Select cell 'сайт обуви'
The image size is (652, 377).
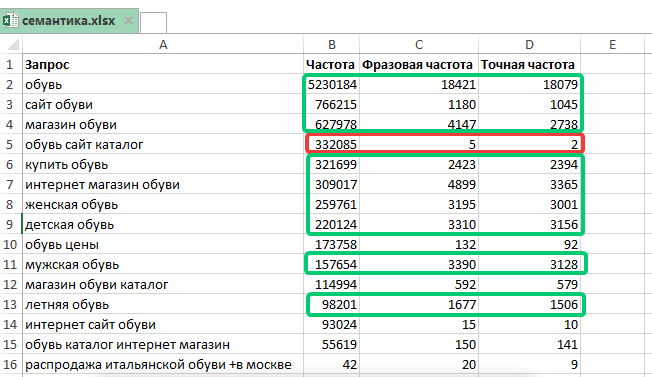click(x=163, y=104)
